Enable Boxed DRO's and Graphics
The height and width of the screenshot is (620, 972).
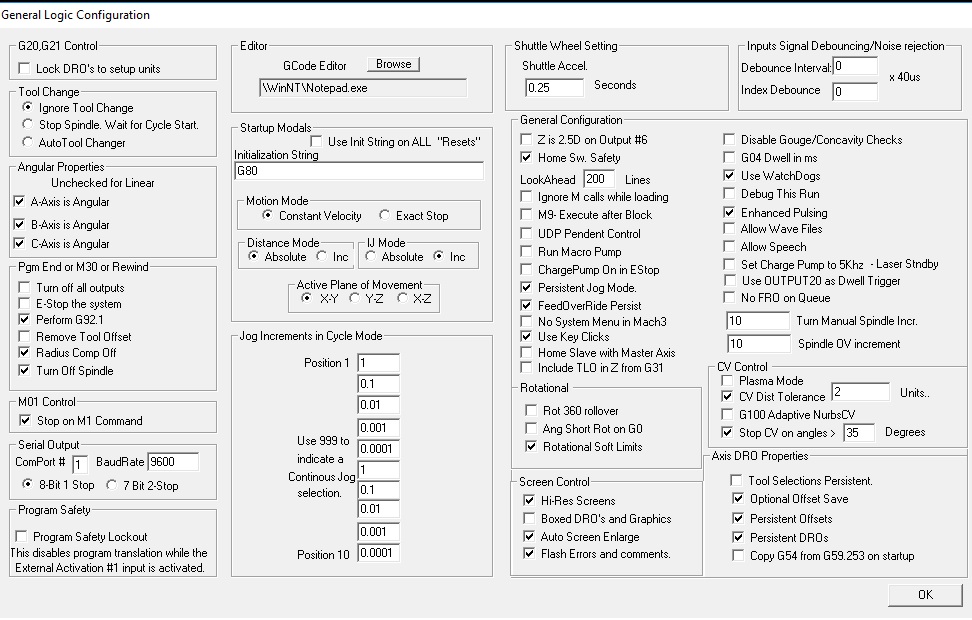pyautogui.click(x=529, y=518)
